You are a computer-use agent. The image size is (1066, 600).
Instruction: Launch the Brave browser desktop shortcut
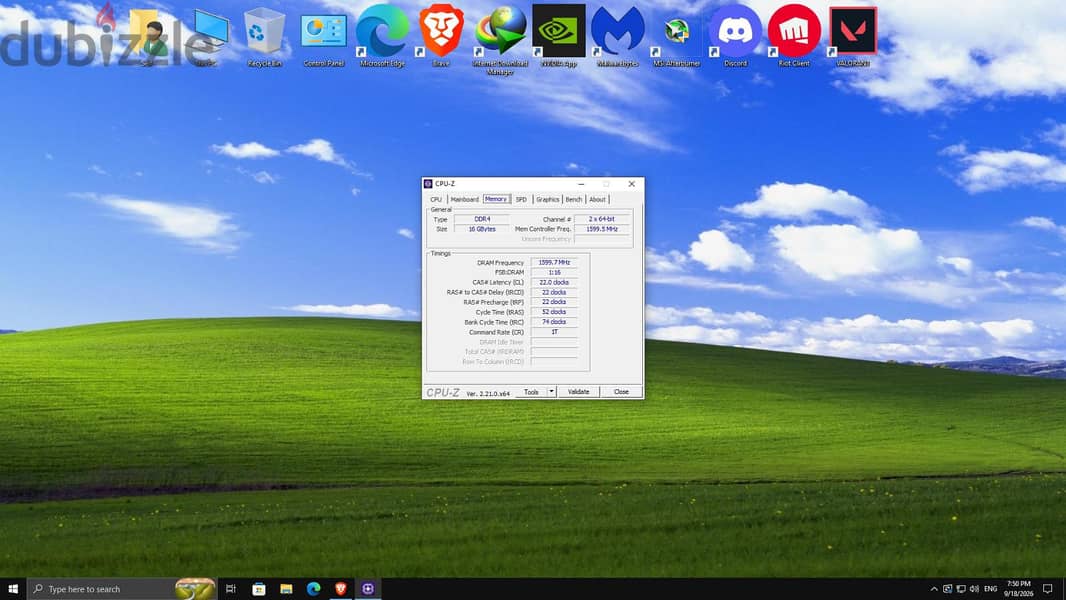pyautogui.click(x=441, y=37)
